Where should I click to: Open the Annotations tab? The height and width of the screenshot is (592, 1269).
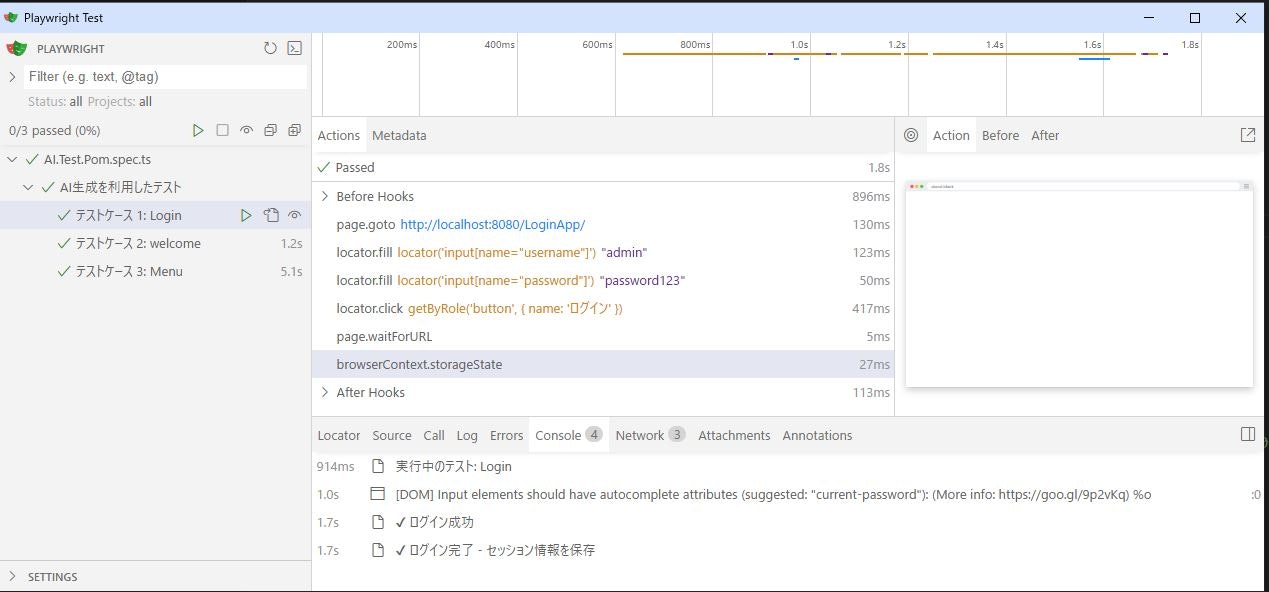point(817,435)
